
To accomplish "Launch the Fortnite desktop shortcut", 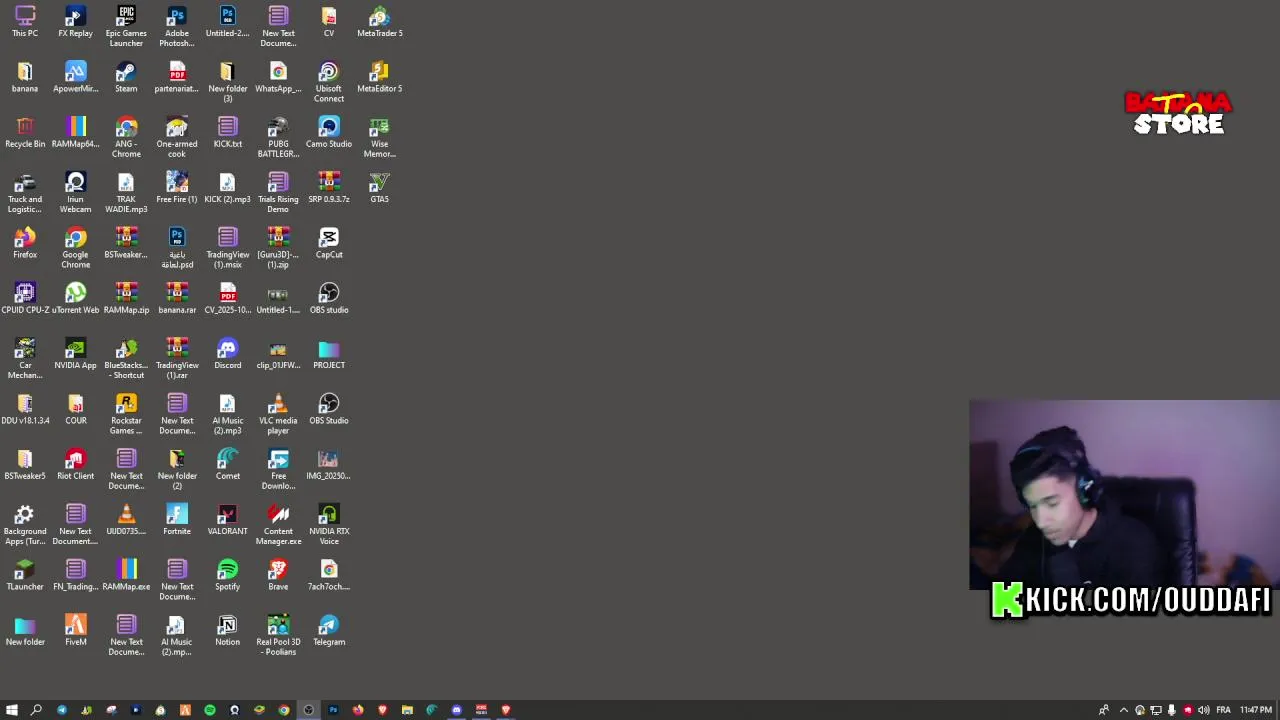I will 177,520.
